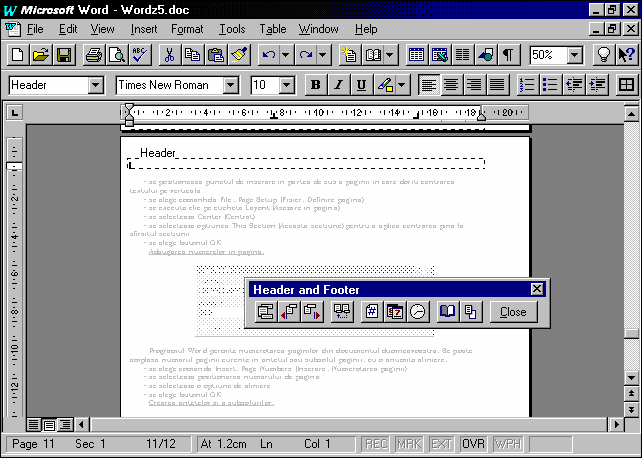Viewport: 642px width, 458px height.
Task: Click the Insert Address book icon
Action: click(x=373, y=55)
